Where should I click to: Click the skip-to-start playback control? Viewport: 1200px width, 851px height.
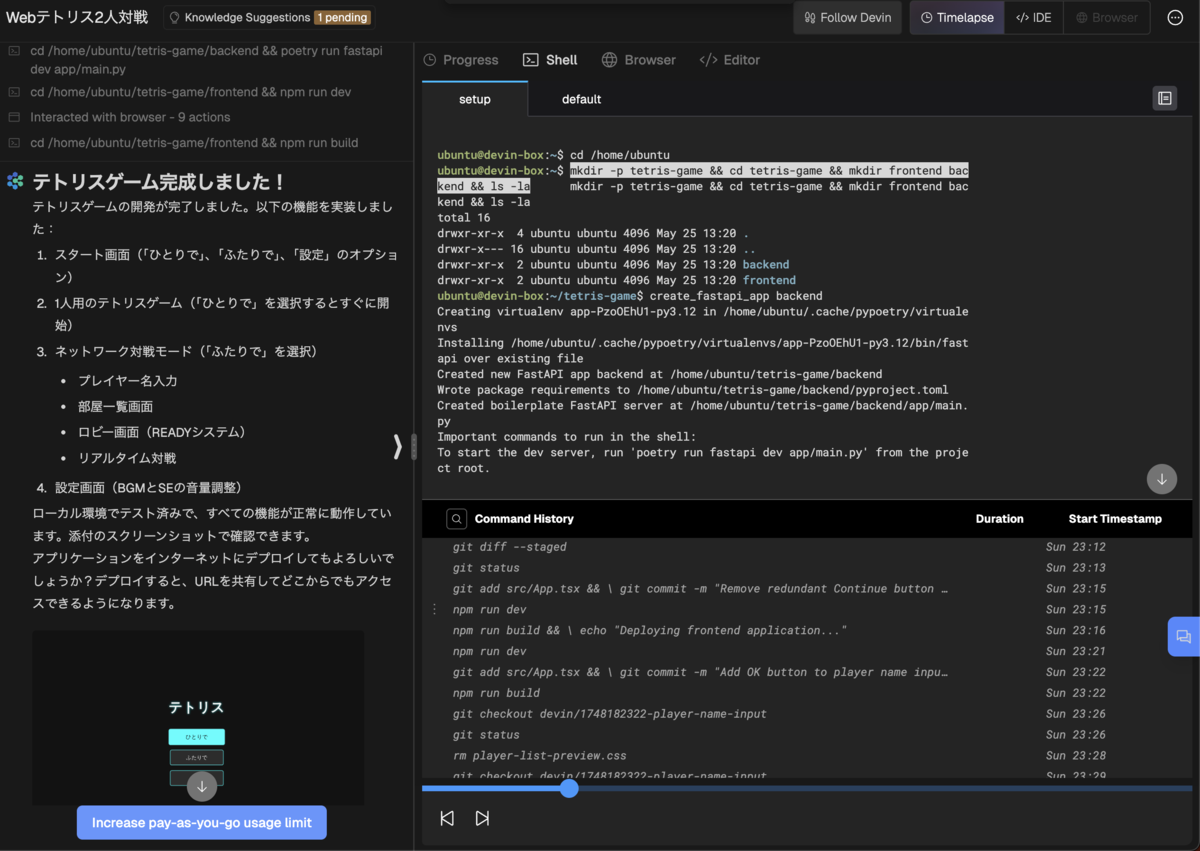coord(447,817)
